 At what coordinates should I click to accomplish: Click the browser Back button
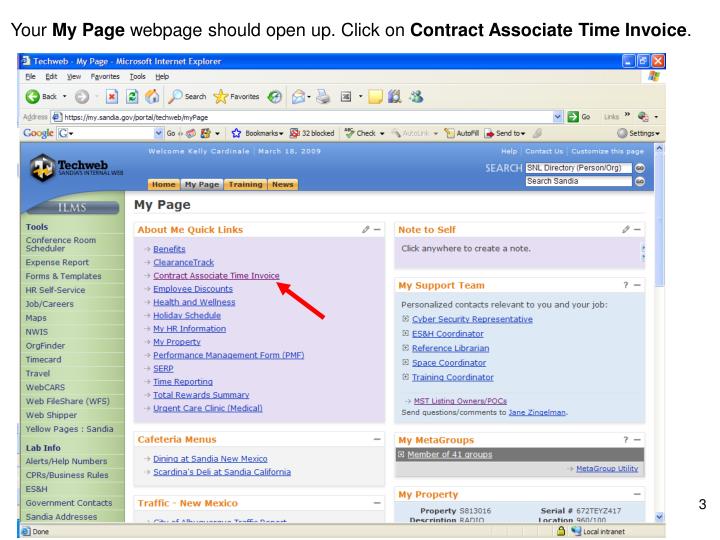(41, 96)
